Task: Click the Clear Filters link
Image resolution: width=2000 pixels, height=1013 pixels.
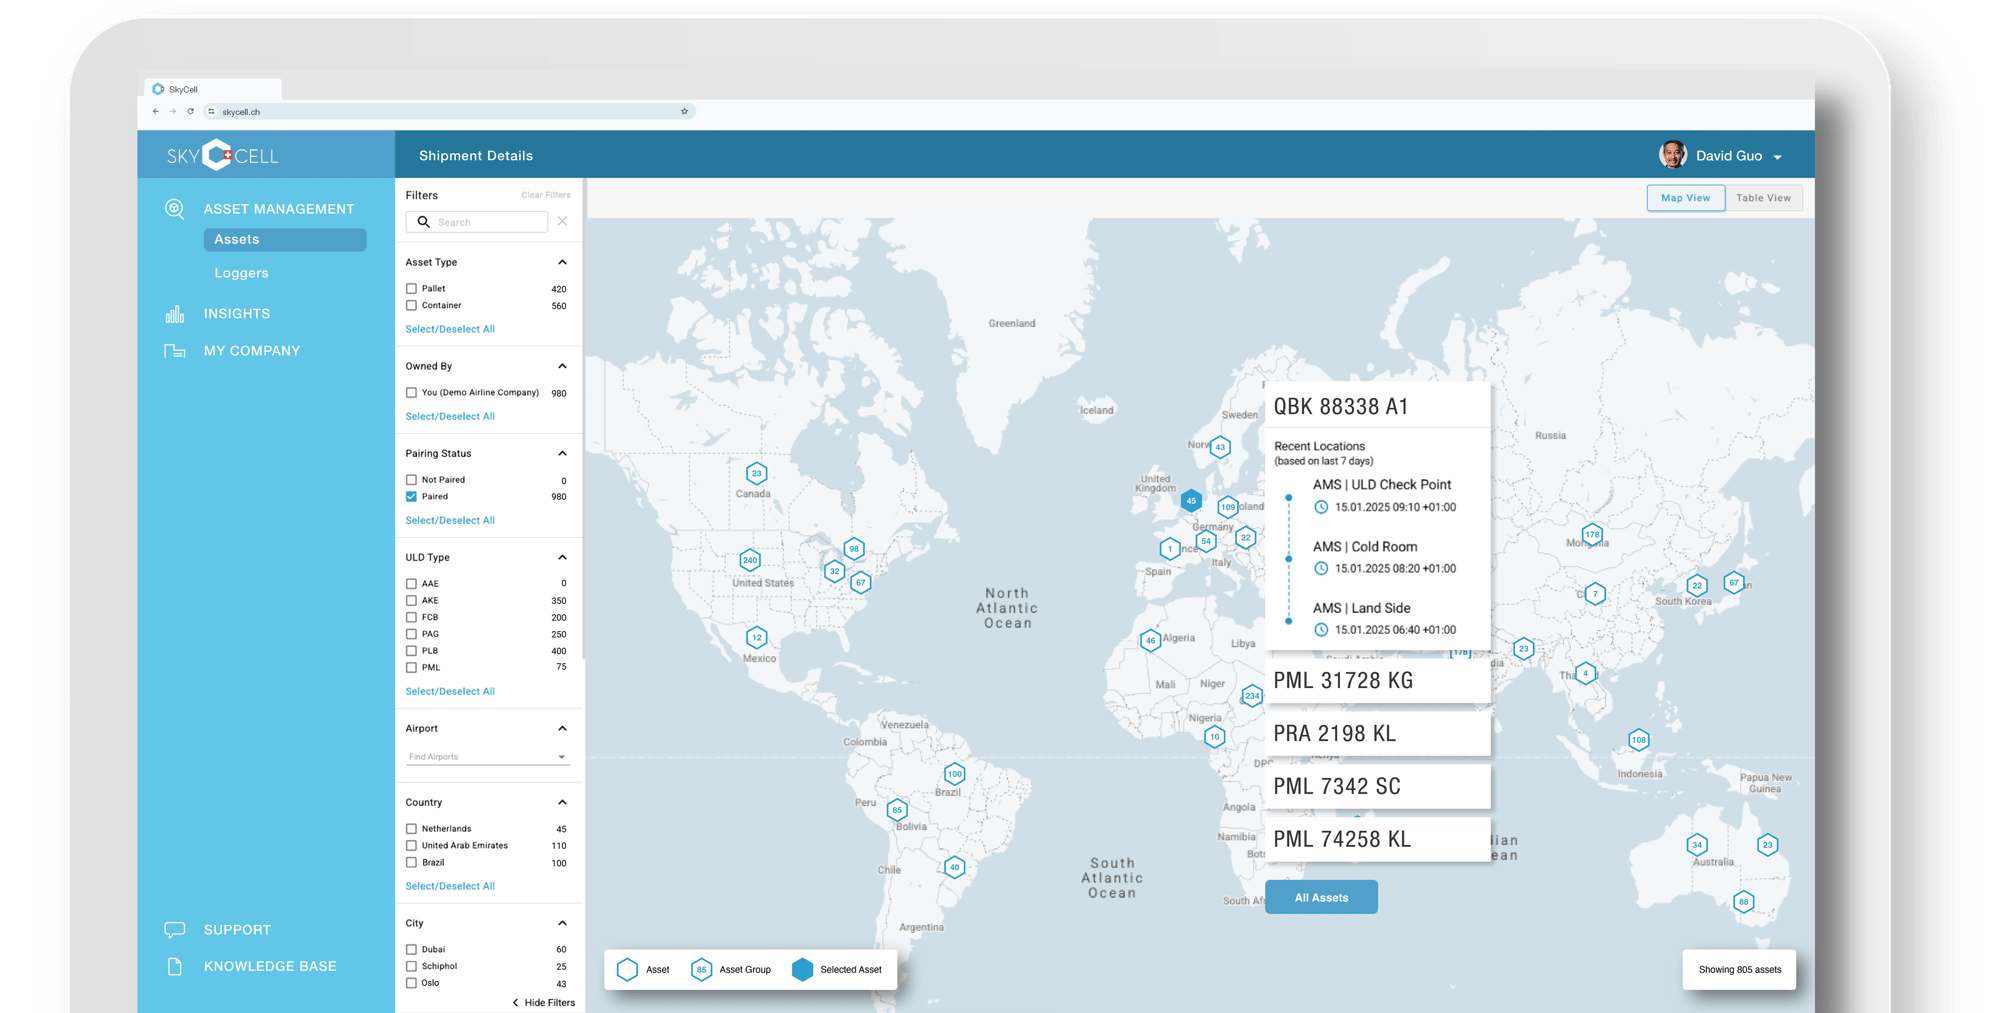Action: [546, 194]
